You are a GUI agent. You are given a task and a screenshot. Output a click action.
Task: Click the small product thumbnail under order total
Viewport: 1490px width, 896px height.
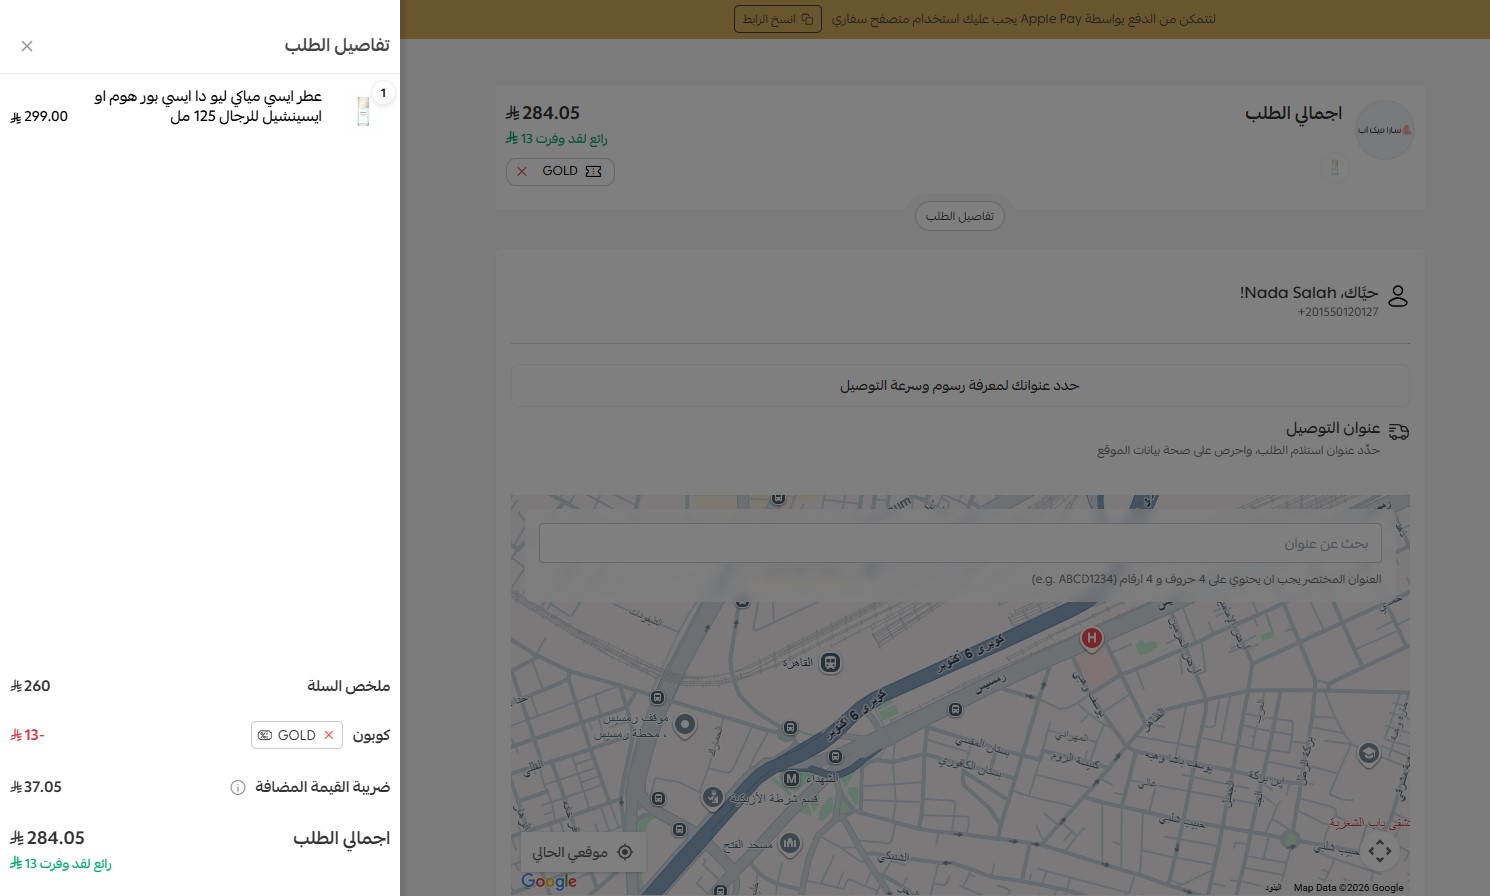click(x=1335, y=168)
